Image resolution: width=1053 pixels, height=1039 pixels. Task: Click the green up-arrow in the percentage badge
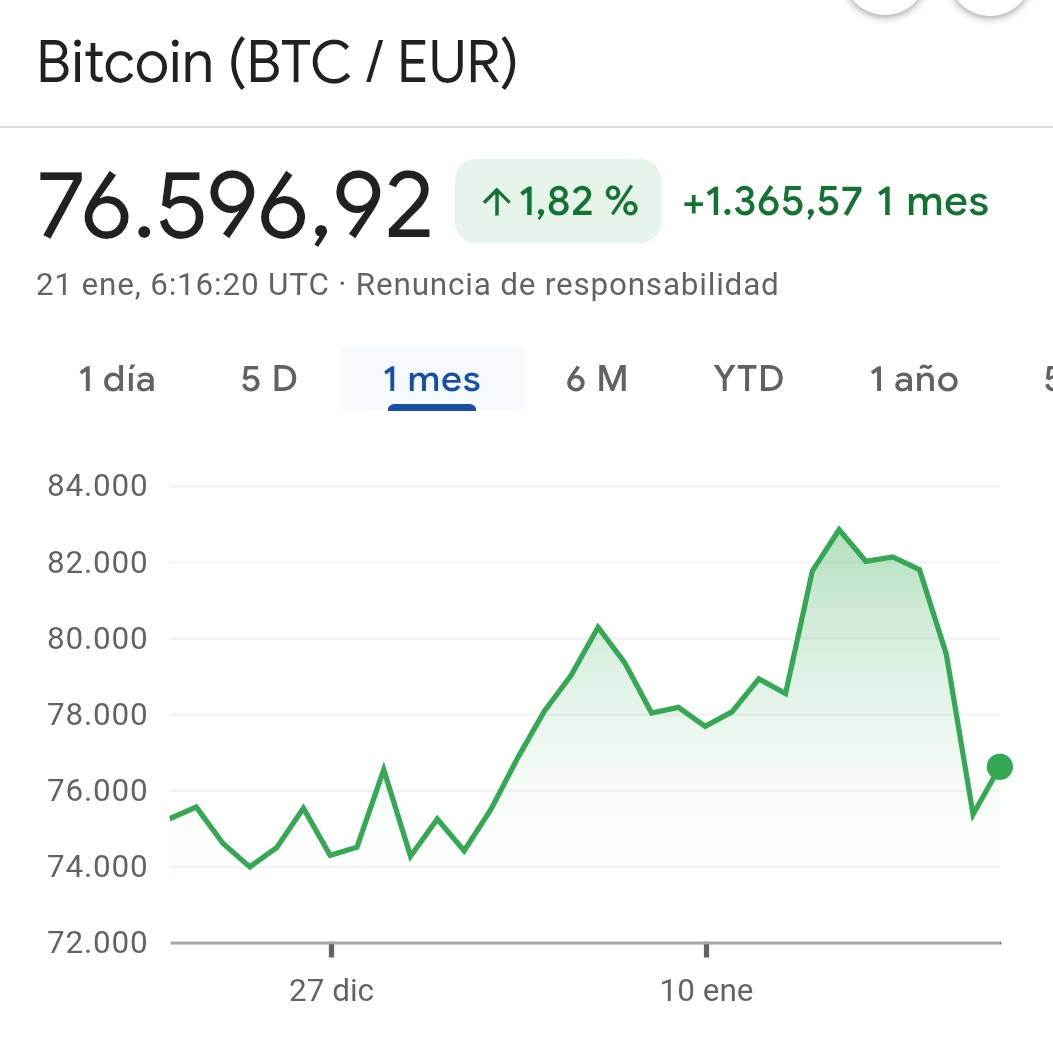pos(496,203)
